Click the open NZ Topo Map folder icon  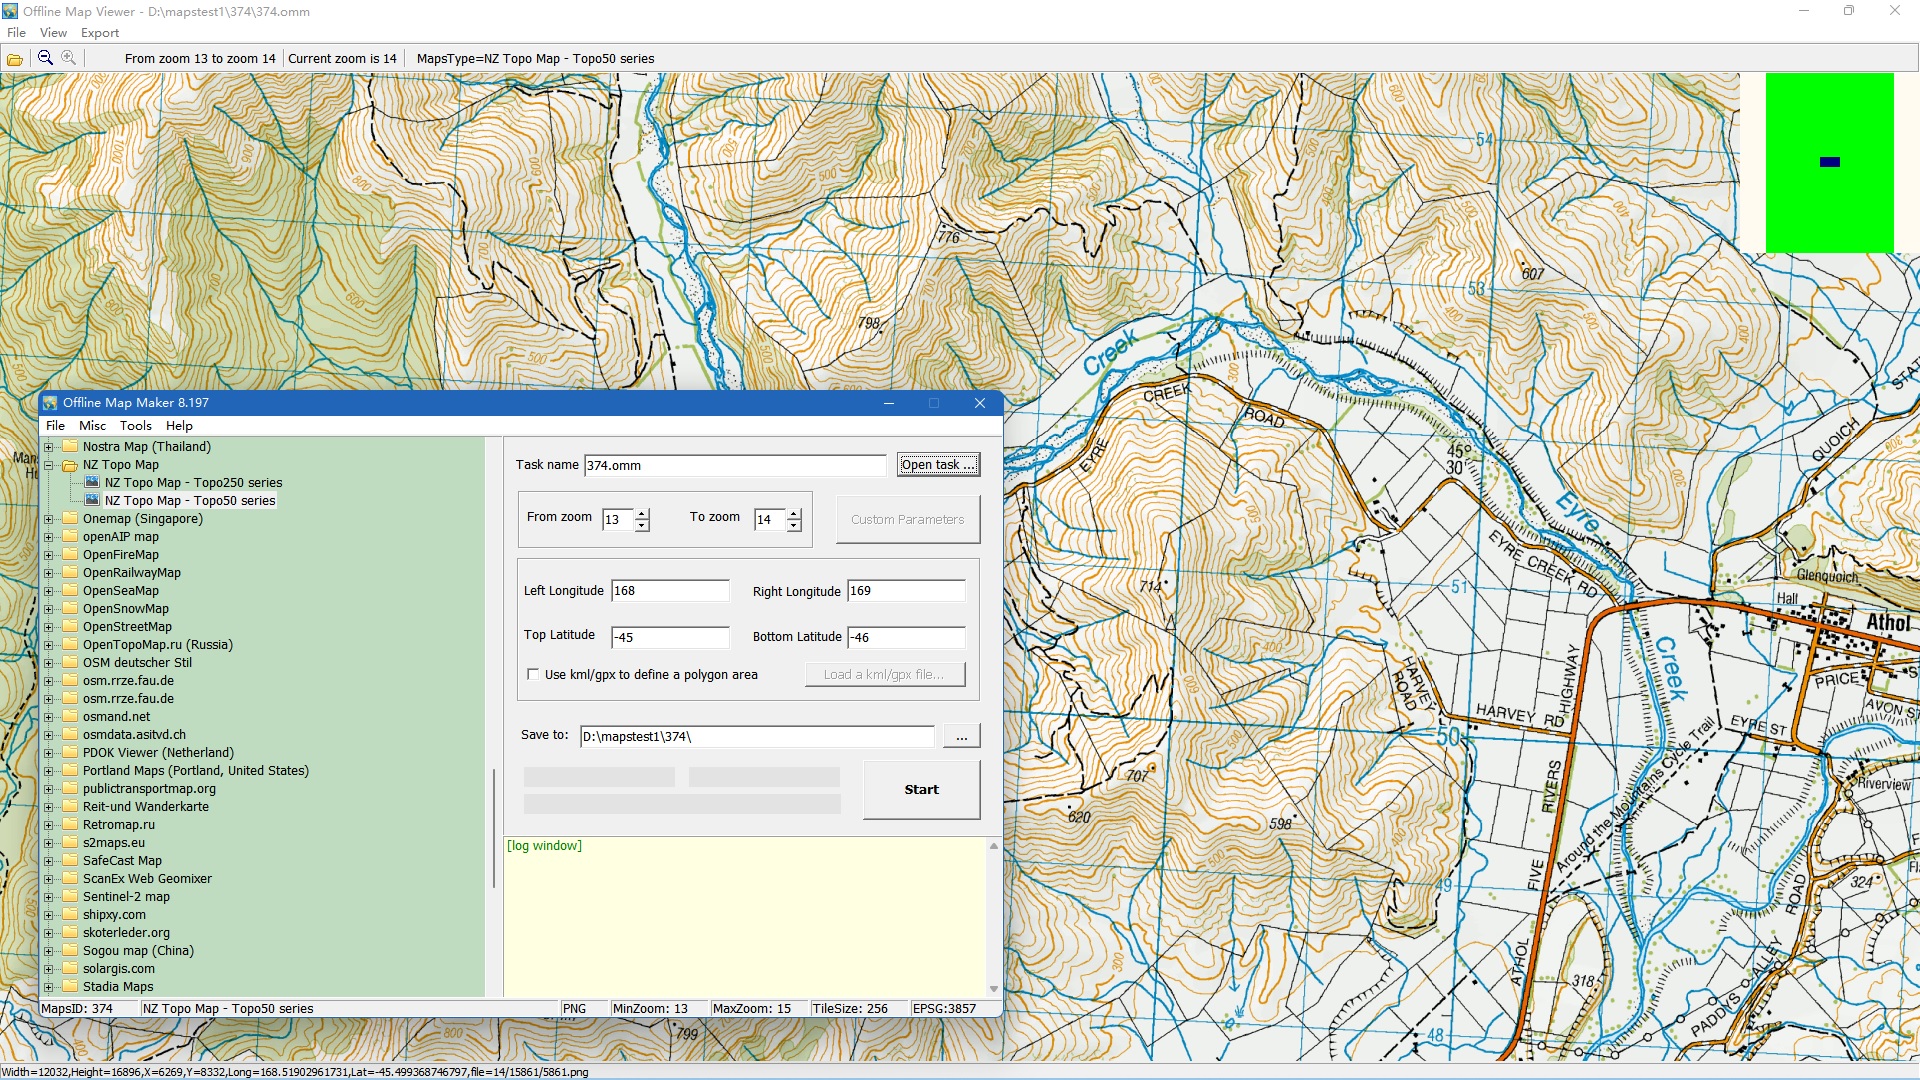(70, 464)
